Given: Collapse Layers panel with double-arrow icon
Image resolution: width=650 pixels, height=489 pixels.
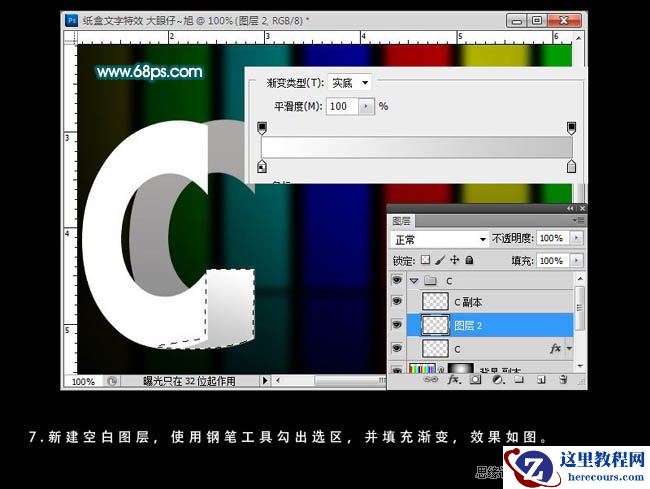Looking at the screenshot, I should click(x=570, y=208).
